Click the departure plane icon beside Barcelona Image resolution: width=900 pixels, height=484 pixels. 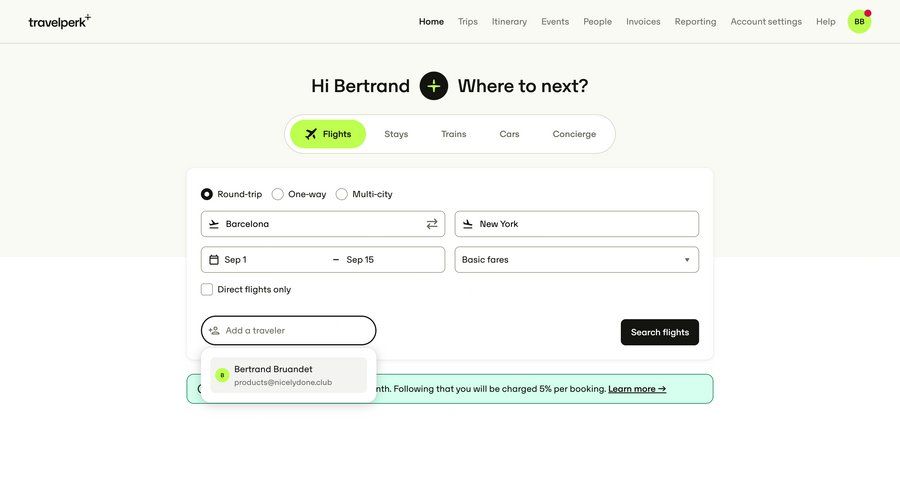pos(214,224)
